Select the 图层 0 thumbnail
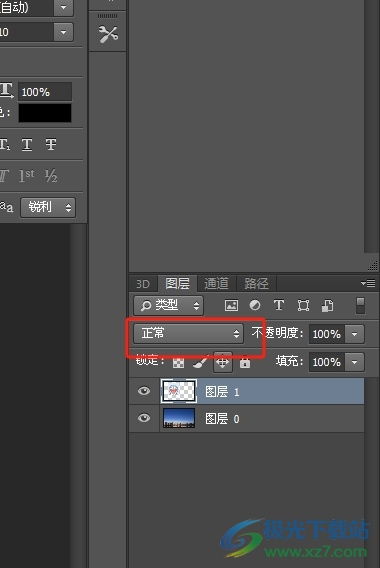Image resolution: width=380 pixels, height=568 pixels. pyautogui.click(x=179, y=418)
